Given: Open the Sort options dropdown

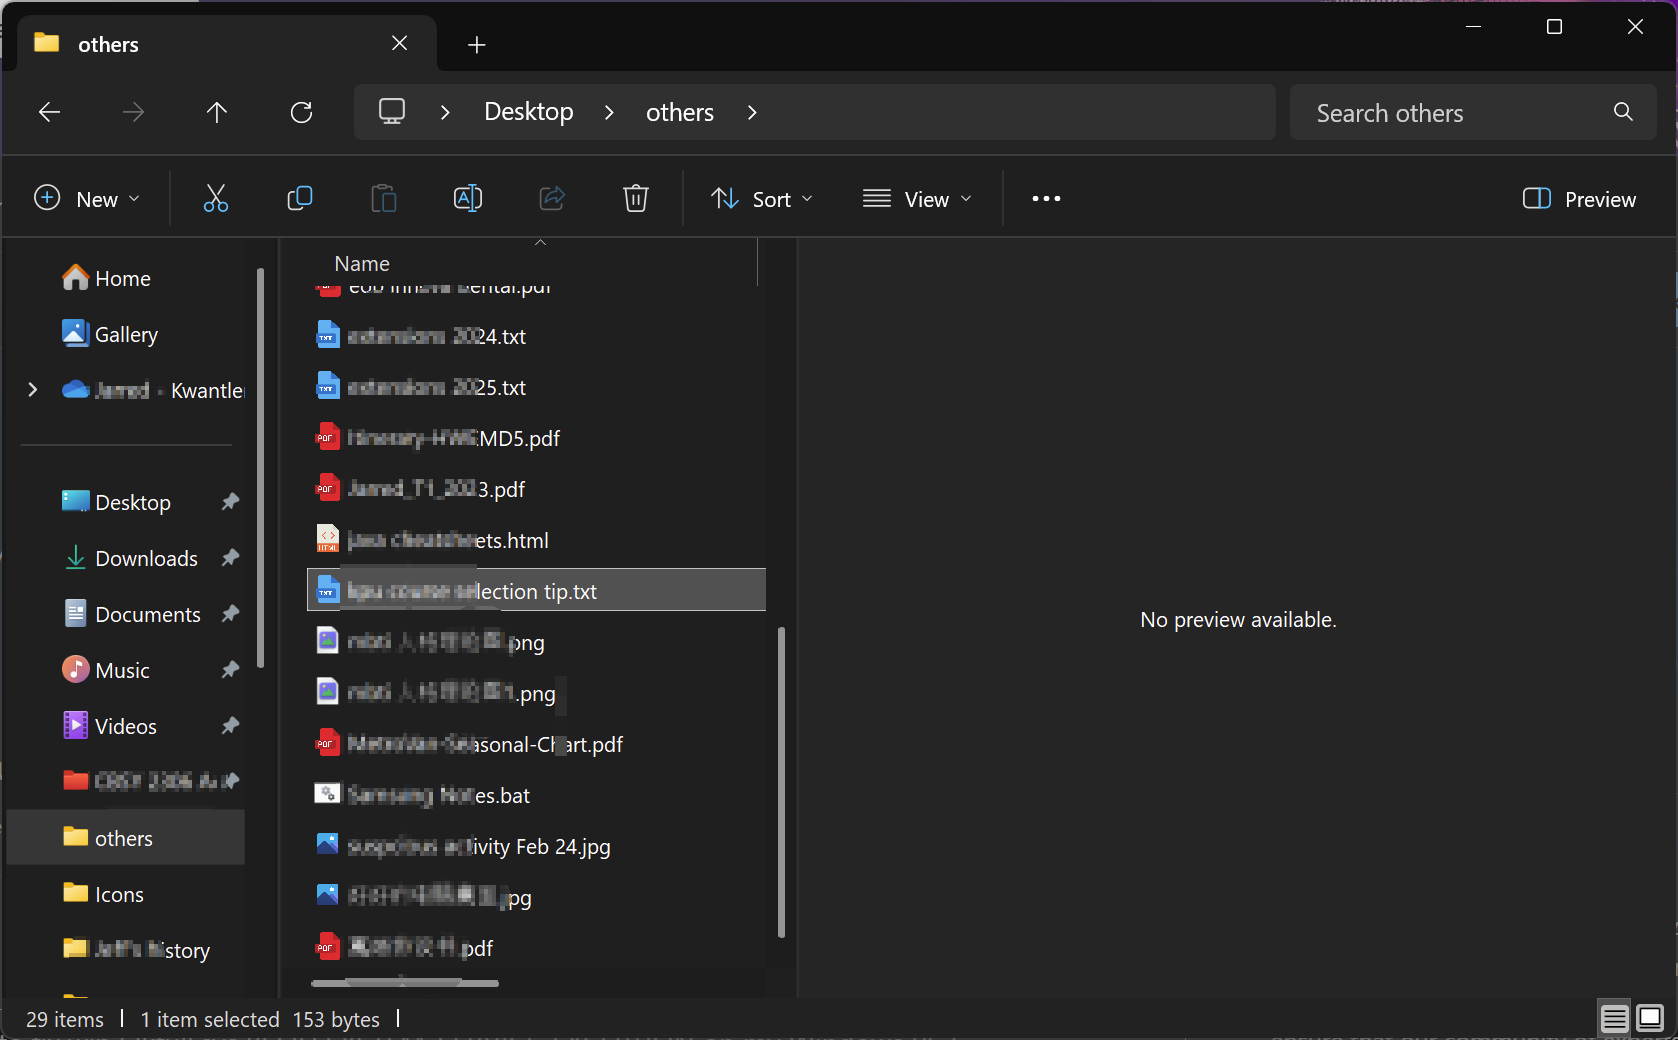Looking at the screenshot, I should click(762, 199).
